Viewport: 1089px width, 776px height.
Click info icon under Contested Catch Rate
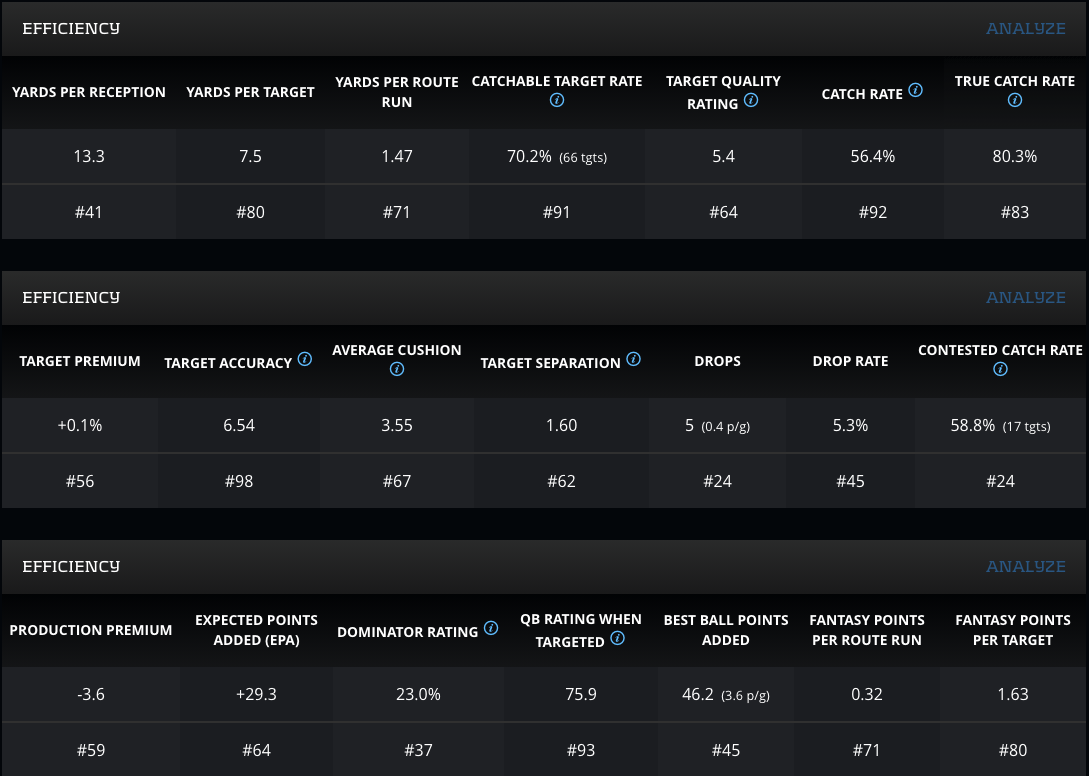click(1000, 370)
